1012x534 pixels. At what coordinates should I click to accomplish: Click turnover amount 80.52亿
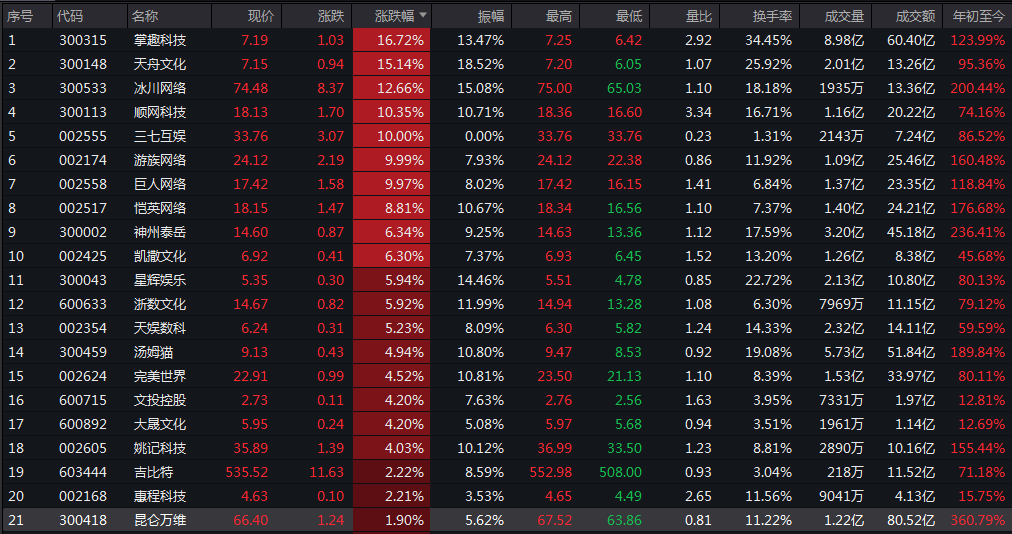[911, 520]
